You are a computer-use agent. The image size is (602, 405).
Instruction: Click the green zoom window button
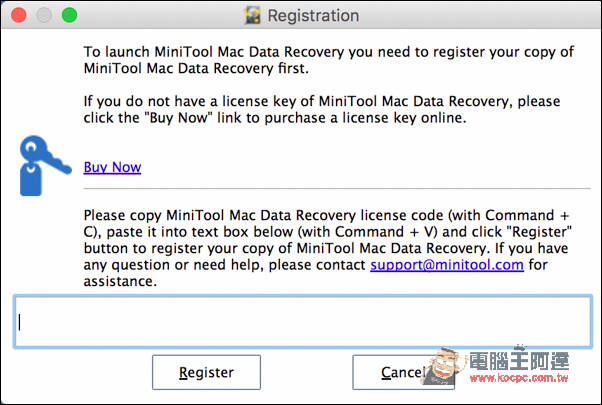[x=69, y=15]
